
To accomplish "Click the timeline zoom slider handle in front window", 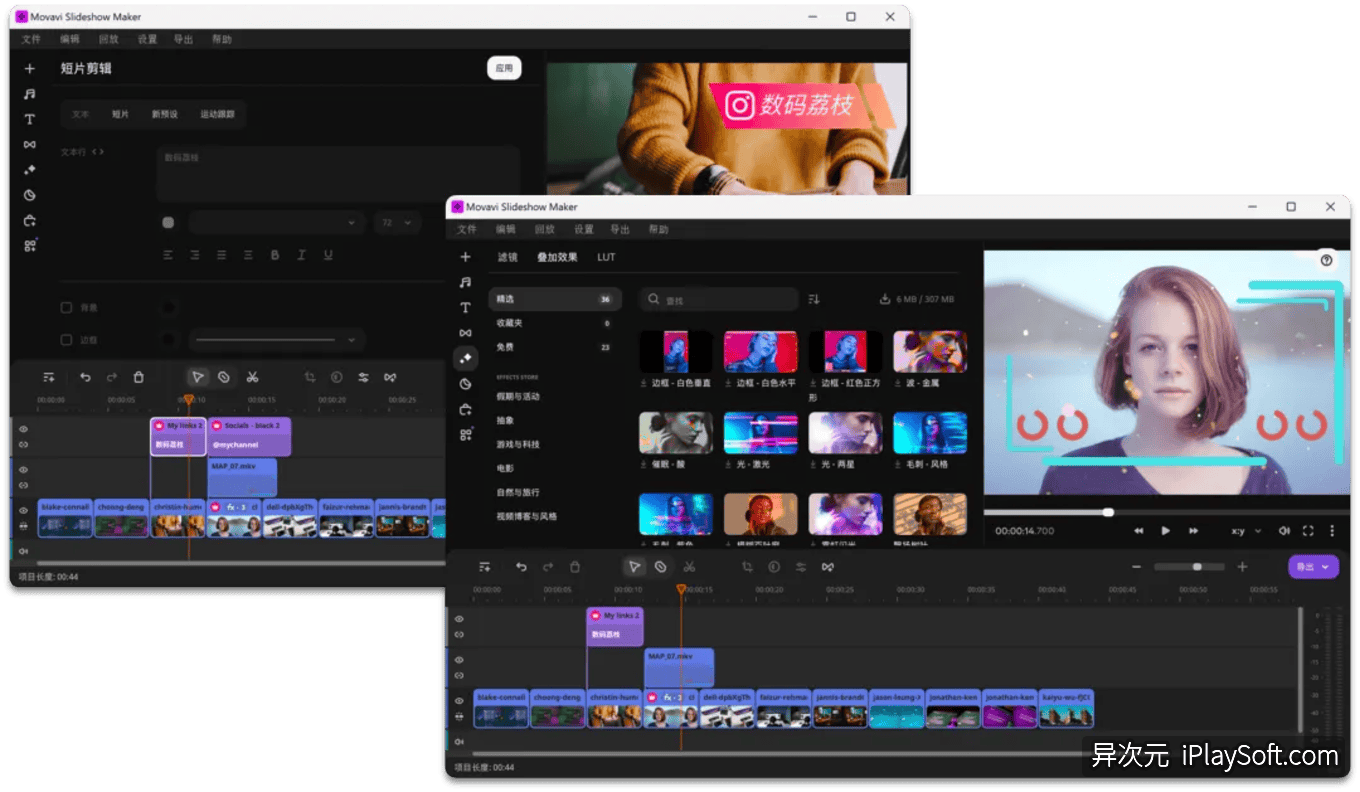I will click(1197, 567).
